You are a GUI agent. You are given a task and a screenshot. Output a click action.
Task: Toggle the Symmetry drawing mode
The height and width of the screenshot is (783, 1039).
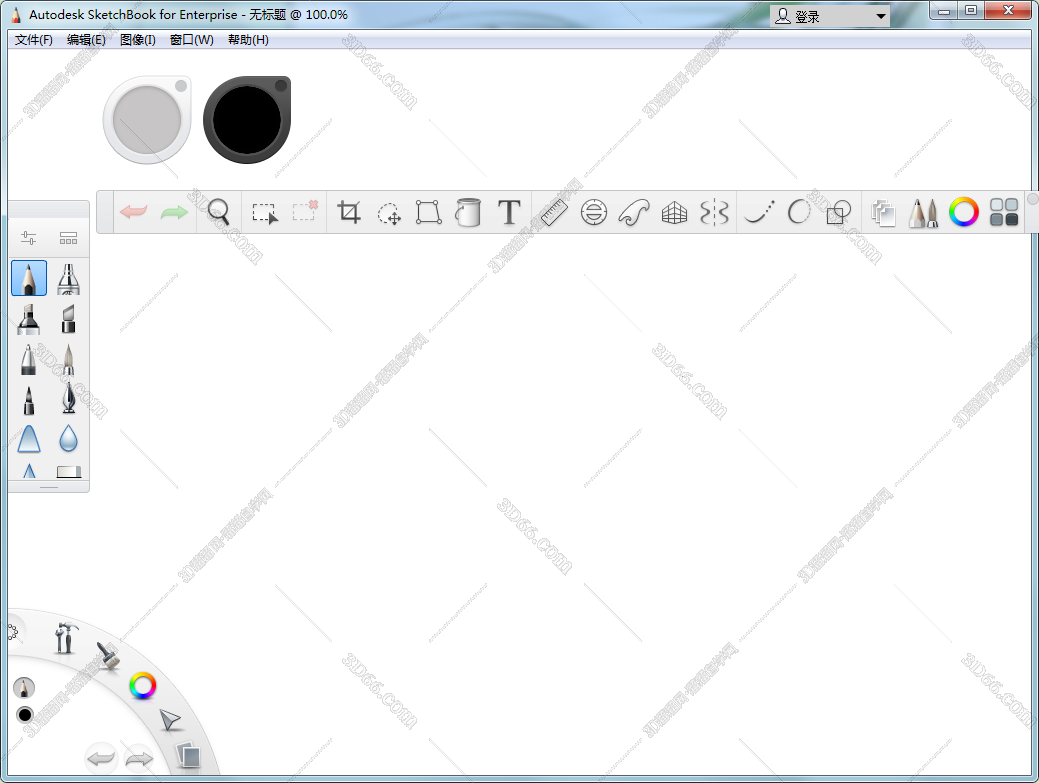714,212
